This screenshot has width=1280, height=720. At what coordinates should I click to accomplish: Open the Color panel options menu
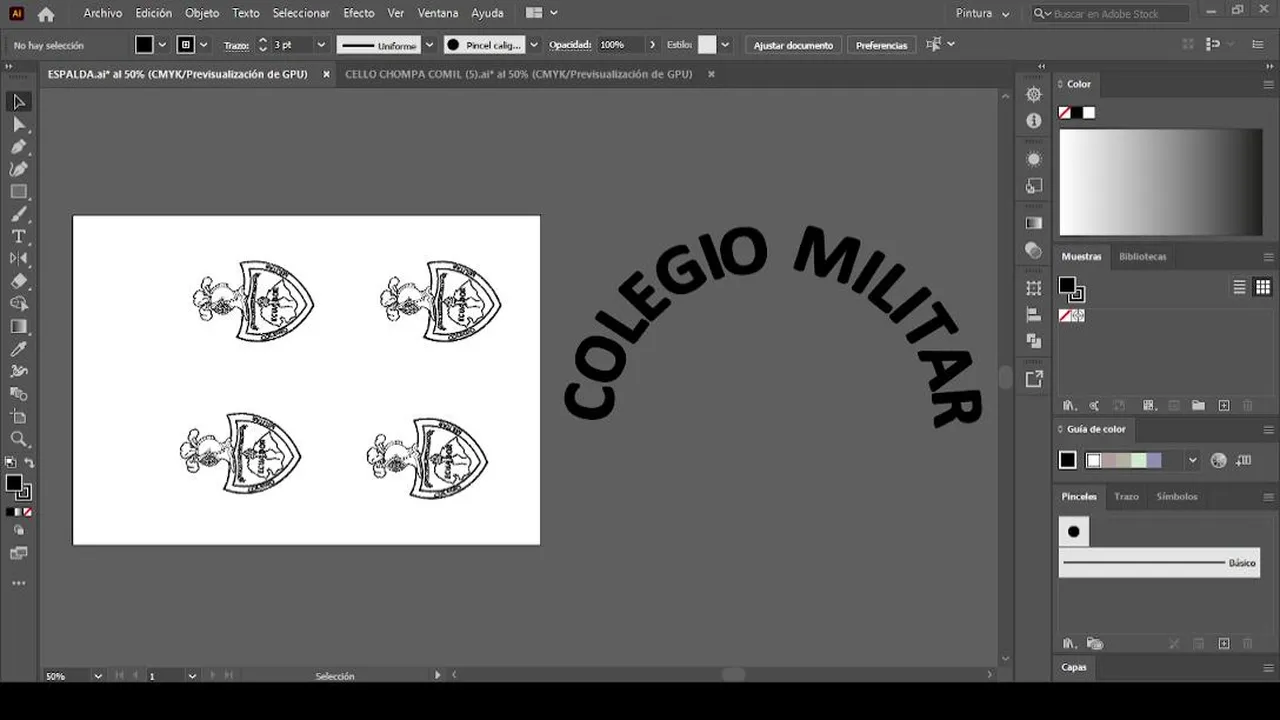tap(1268, 84)
